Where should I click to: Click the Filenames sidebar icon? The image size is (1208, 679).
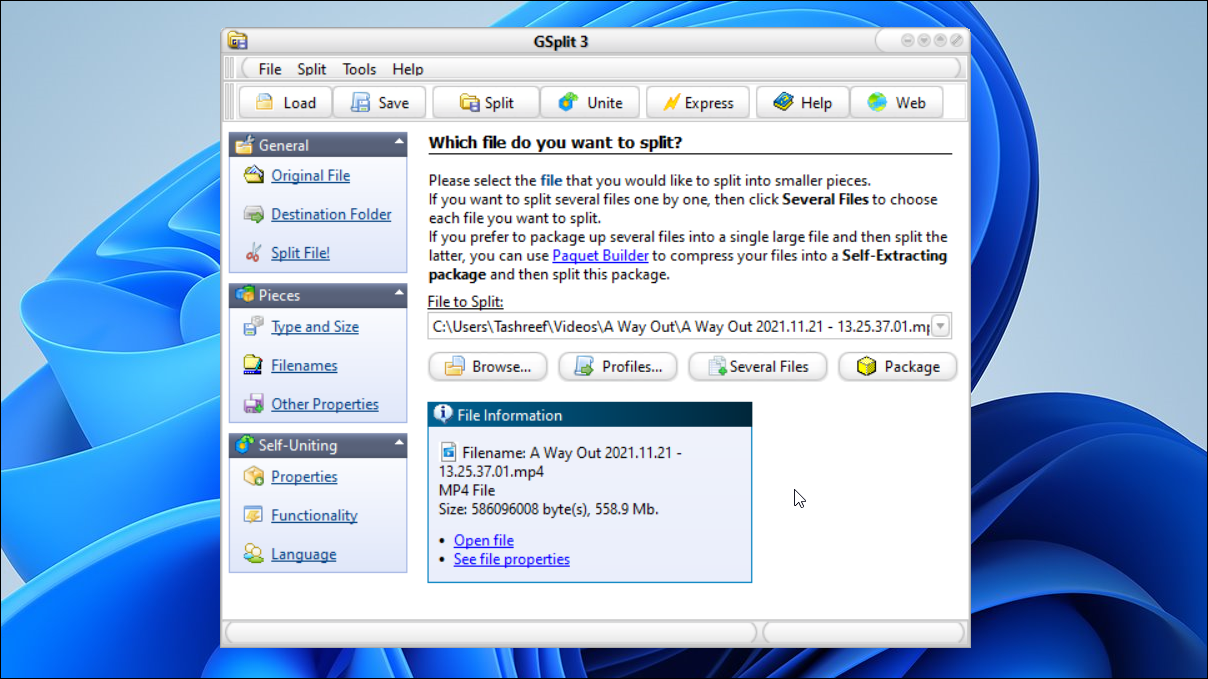(x=253, y=366)
